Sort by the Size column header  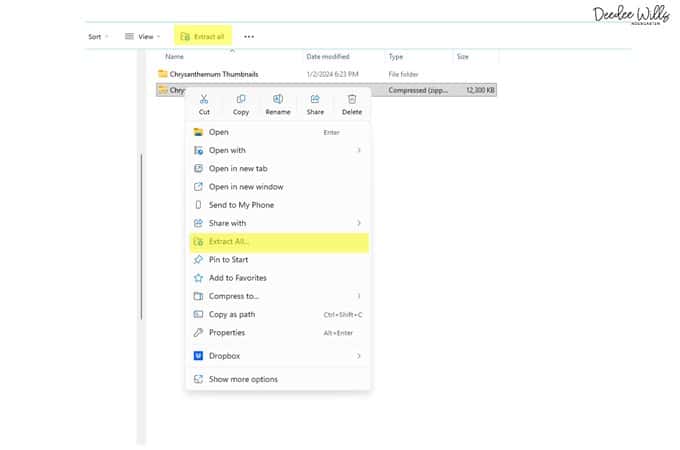pyautogui.click(x=463, y=57)
